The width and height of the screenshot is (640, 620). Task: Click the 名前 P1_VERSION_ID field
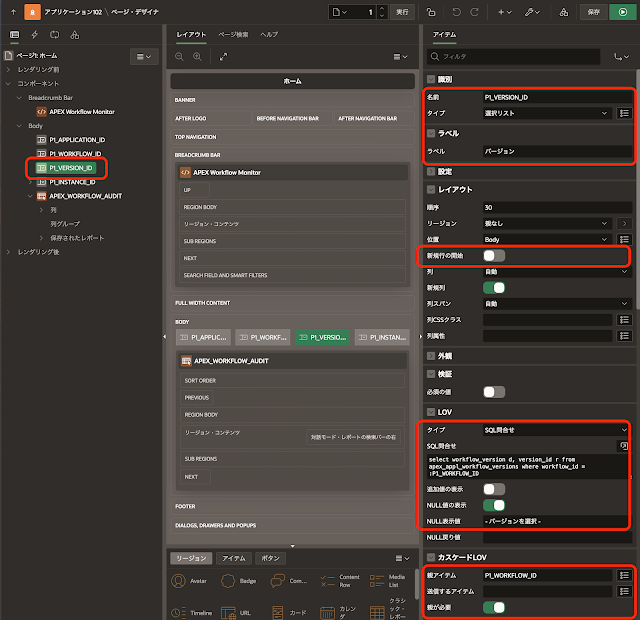click(x=557, y=98)
